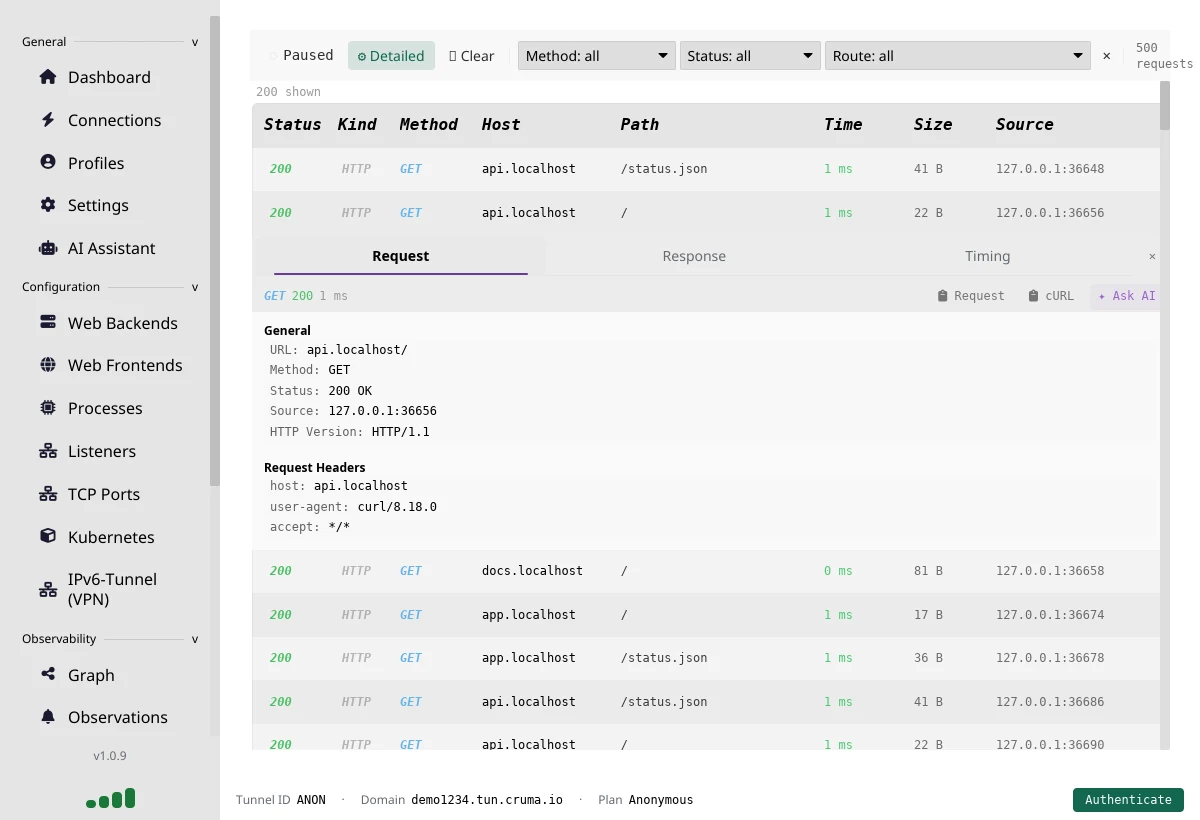Collapse the Observability sidebar section
Image resolution: width=1200 pixels, height=820 pixels.
tap(110, 639)
